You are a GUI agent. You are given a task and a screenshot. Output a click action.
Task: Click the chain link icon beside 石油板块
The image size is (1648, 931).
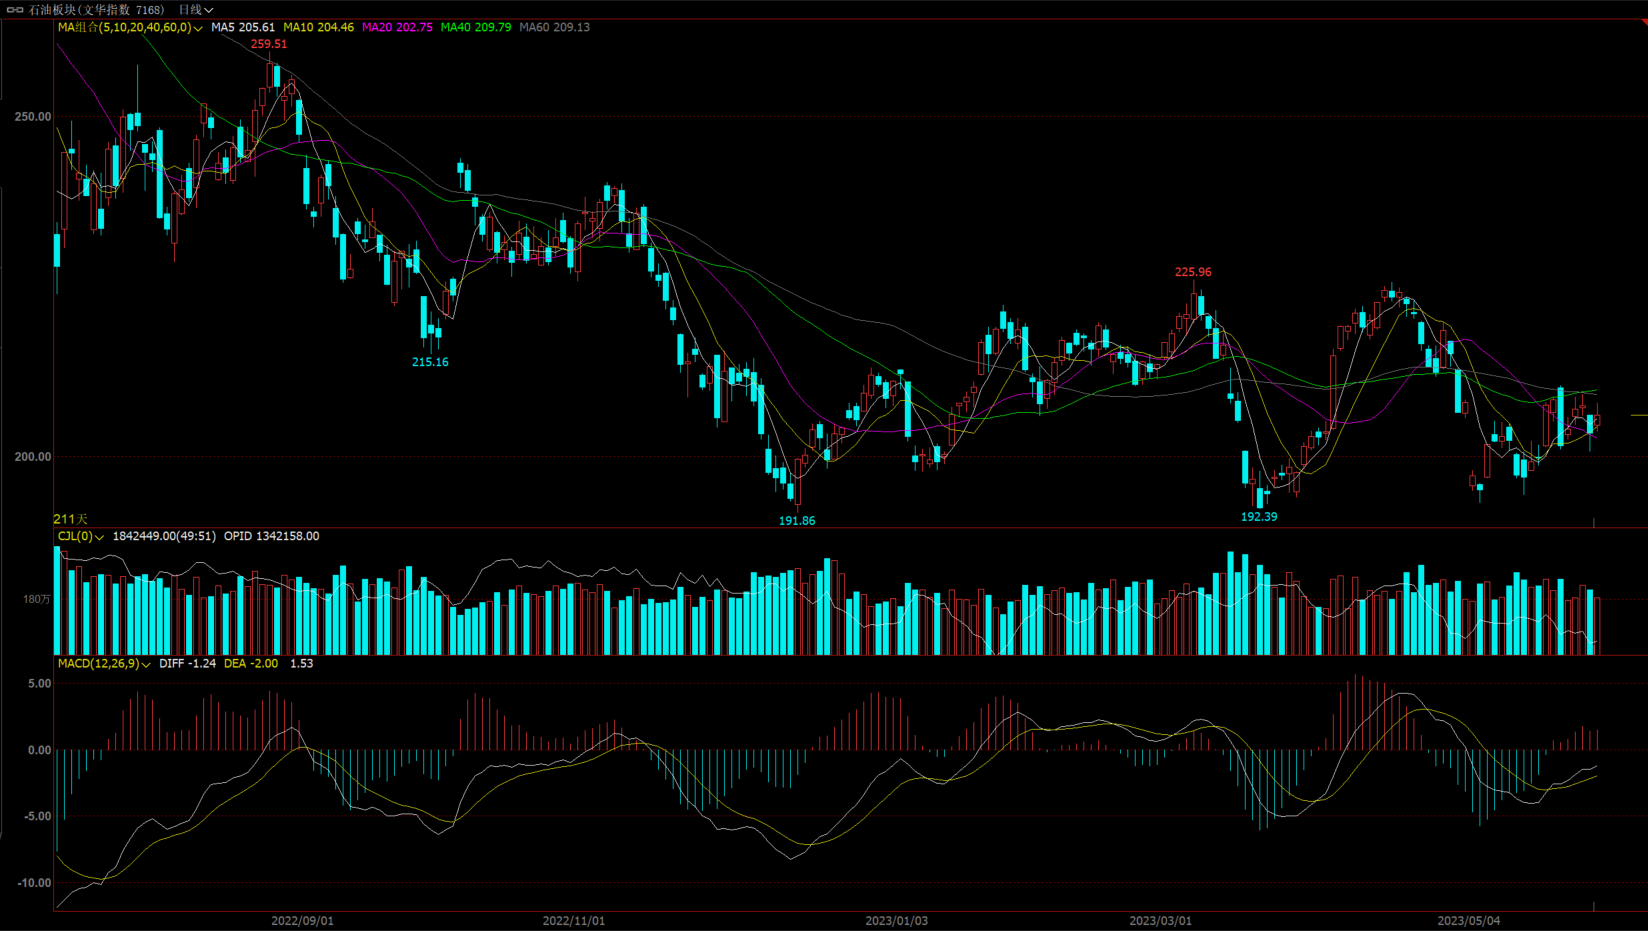click(15, 10)
